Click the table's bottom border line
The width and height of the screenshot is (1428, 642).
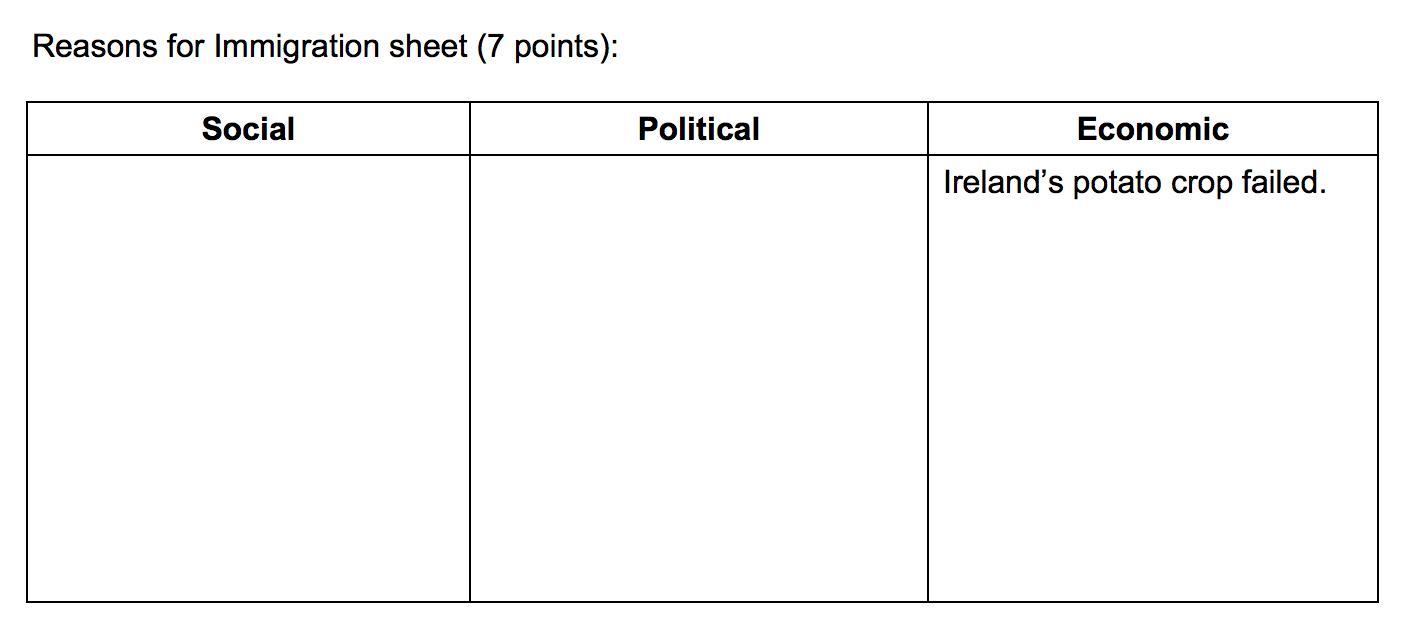tap(702, 601)
